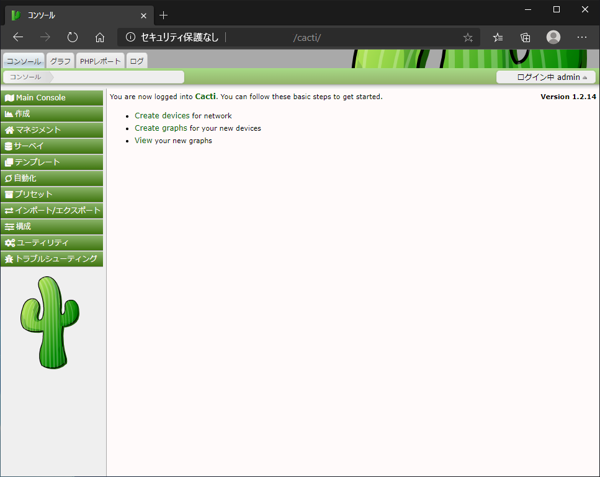The image size is (600, 477).
Task: Open Main Console in the sidebar
Action: [x=52, y=98]
